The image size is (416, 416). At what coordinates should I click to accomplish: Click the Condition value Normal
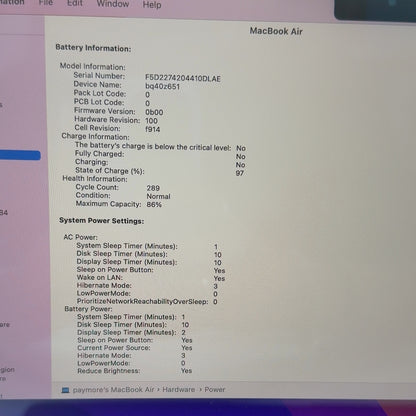[158, 196]
